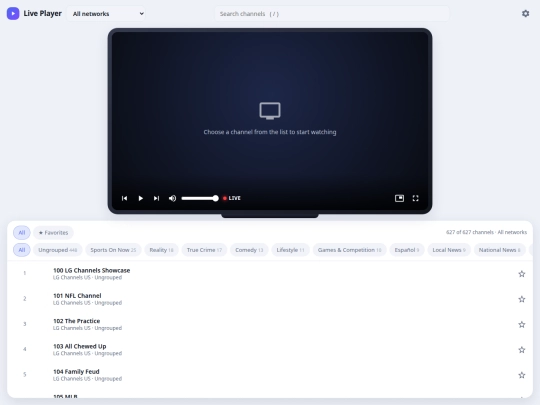Open the settings gear

tap(525, 13)
